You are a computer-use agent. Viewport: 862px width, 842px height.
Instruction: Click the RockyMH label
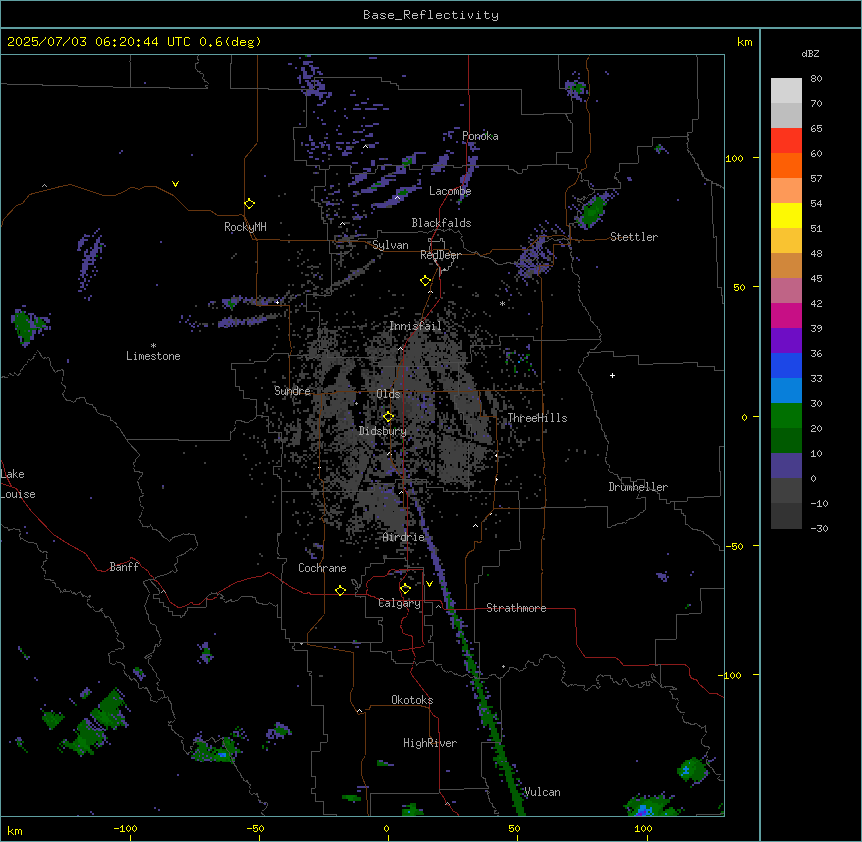click(245, 227)
